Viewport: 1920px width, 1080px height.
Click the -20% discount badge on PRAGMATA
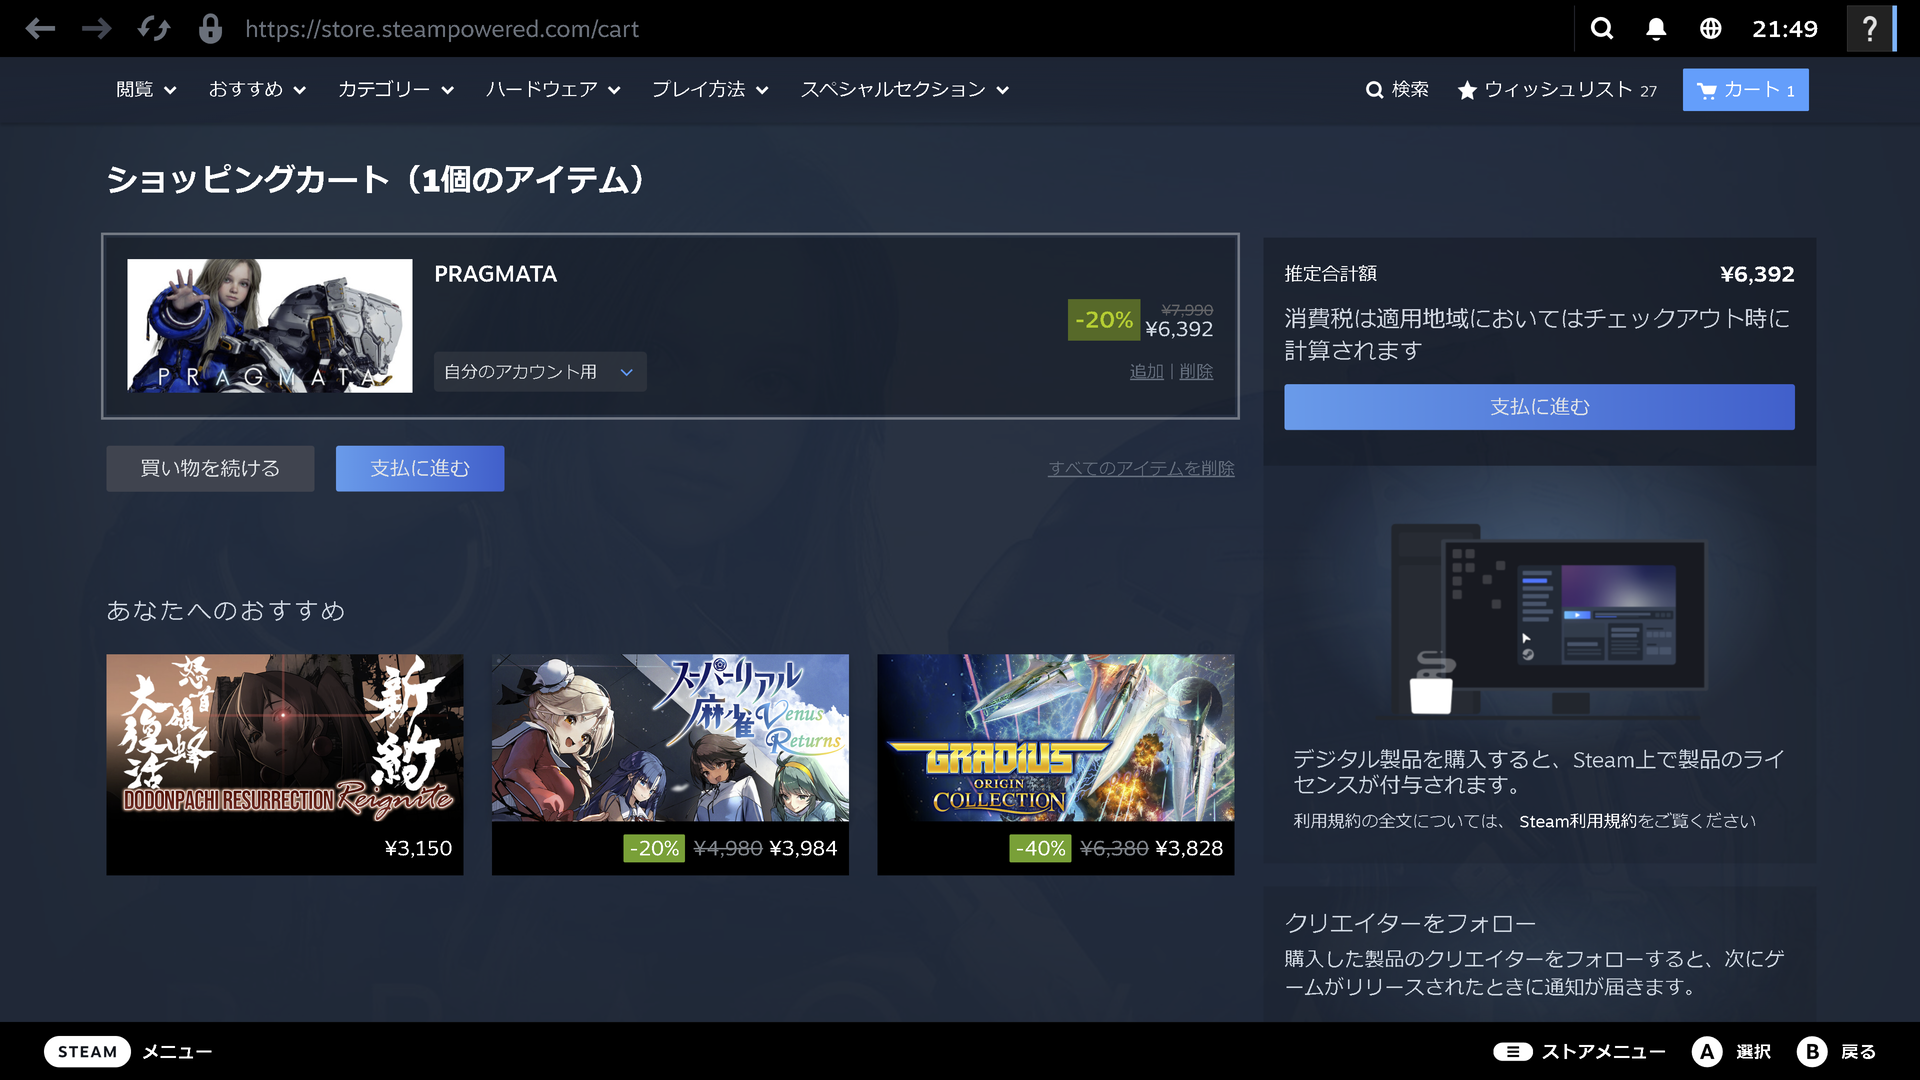(1104, 320)
